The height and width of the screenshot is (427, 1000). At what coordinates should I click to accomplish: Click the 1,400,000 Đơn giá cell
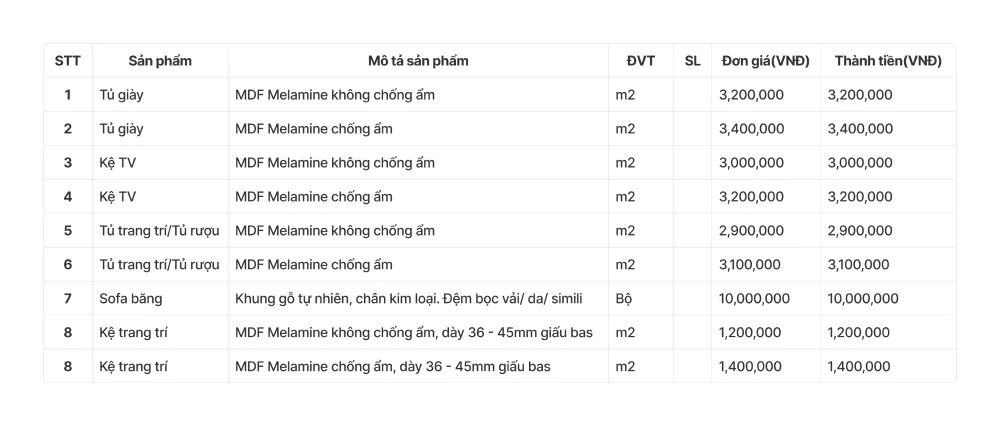tap(751, 366)
